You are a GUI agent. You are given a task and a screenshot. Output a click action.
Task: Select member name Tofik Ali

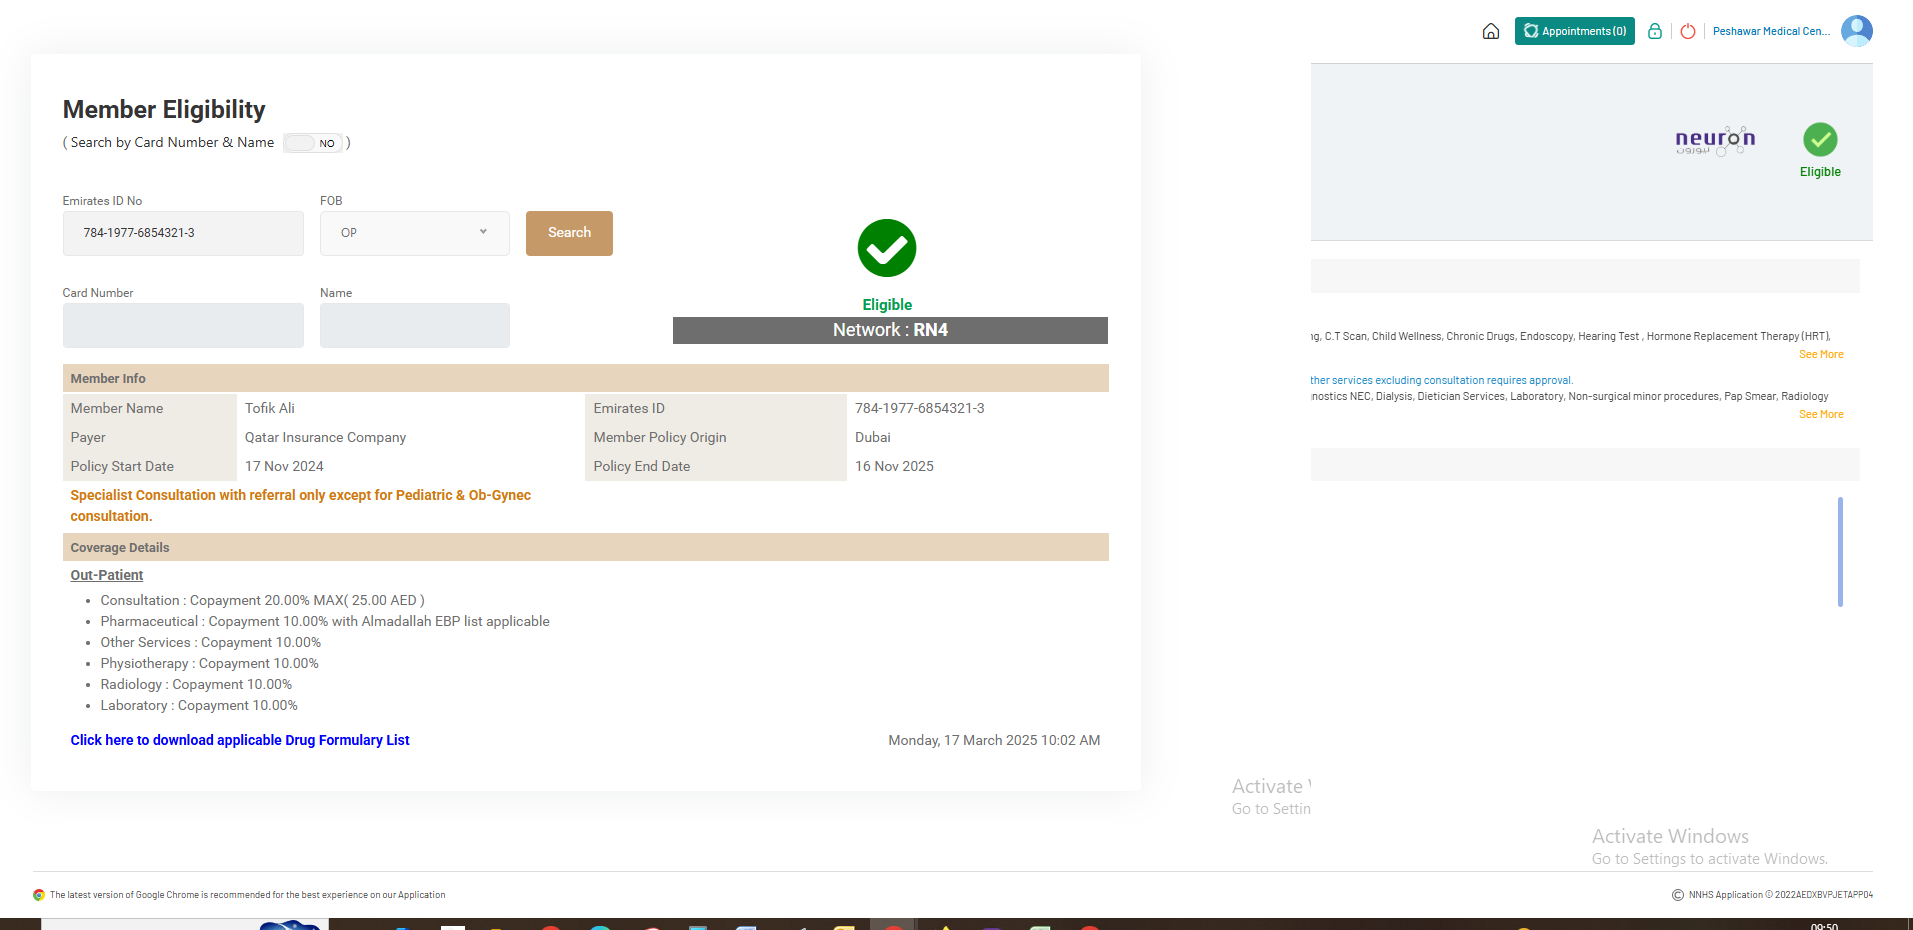(x=270, y=408)
